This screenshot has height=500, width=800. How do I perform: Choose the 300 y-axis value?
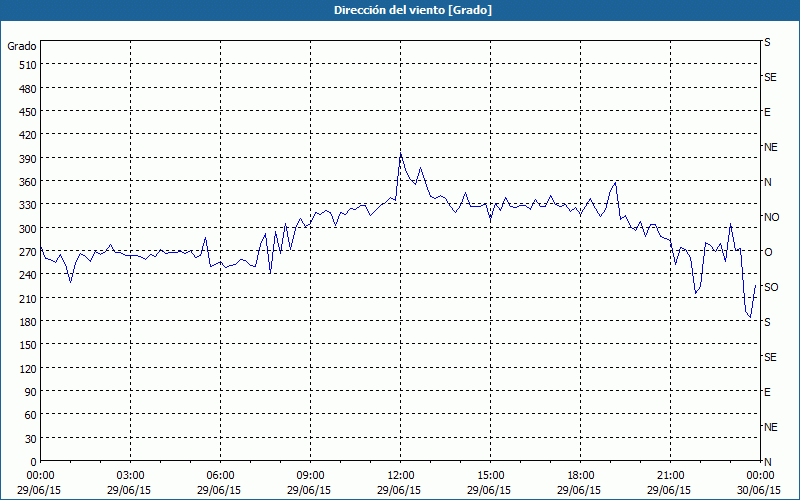click(x=28, y=229)
